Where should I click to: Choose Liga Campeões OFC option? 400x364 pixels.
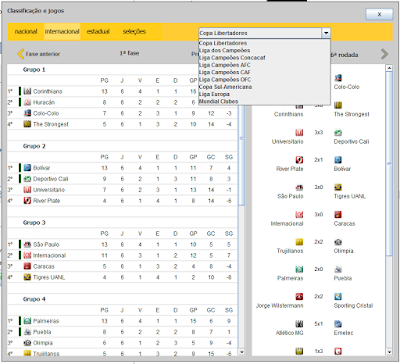pyautogui.click(x=264, y=80)
